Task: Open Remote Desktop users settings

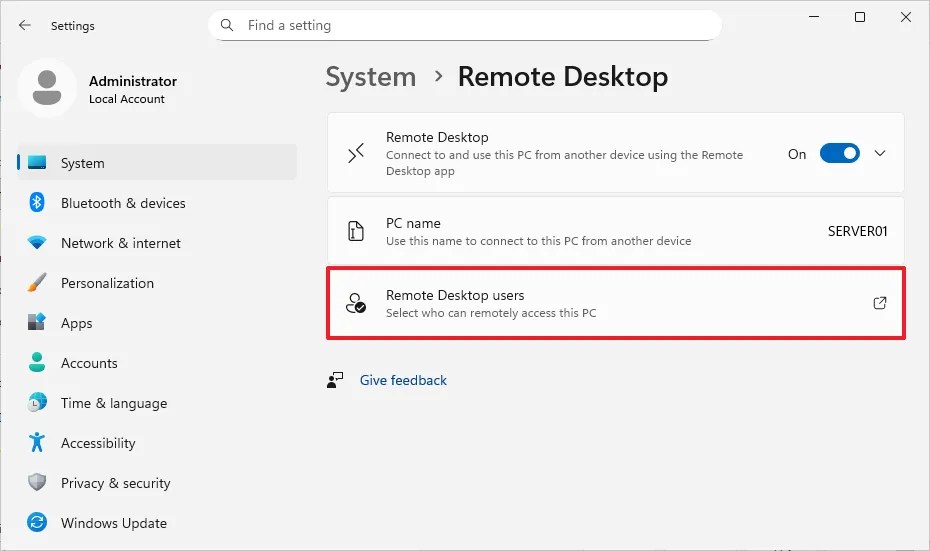Action: (x=616, y=303)
